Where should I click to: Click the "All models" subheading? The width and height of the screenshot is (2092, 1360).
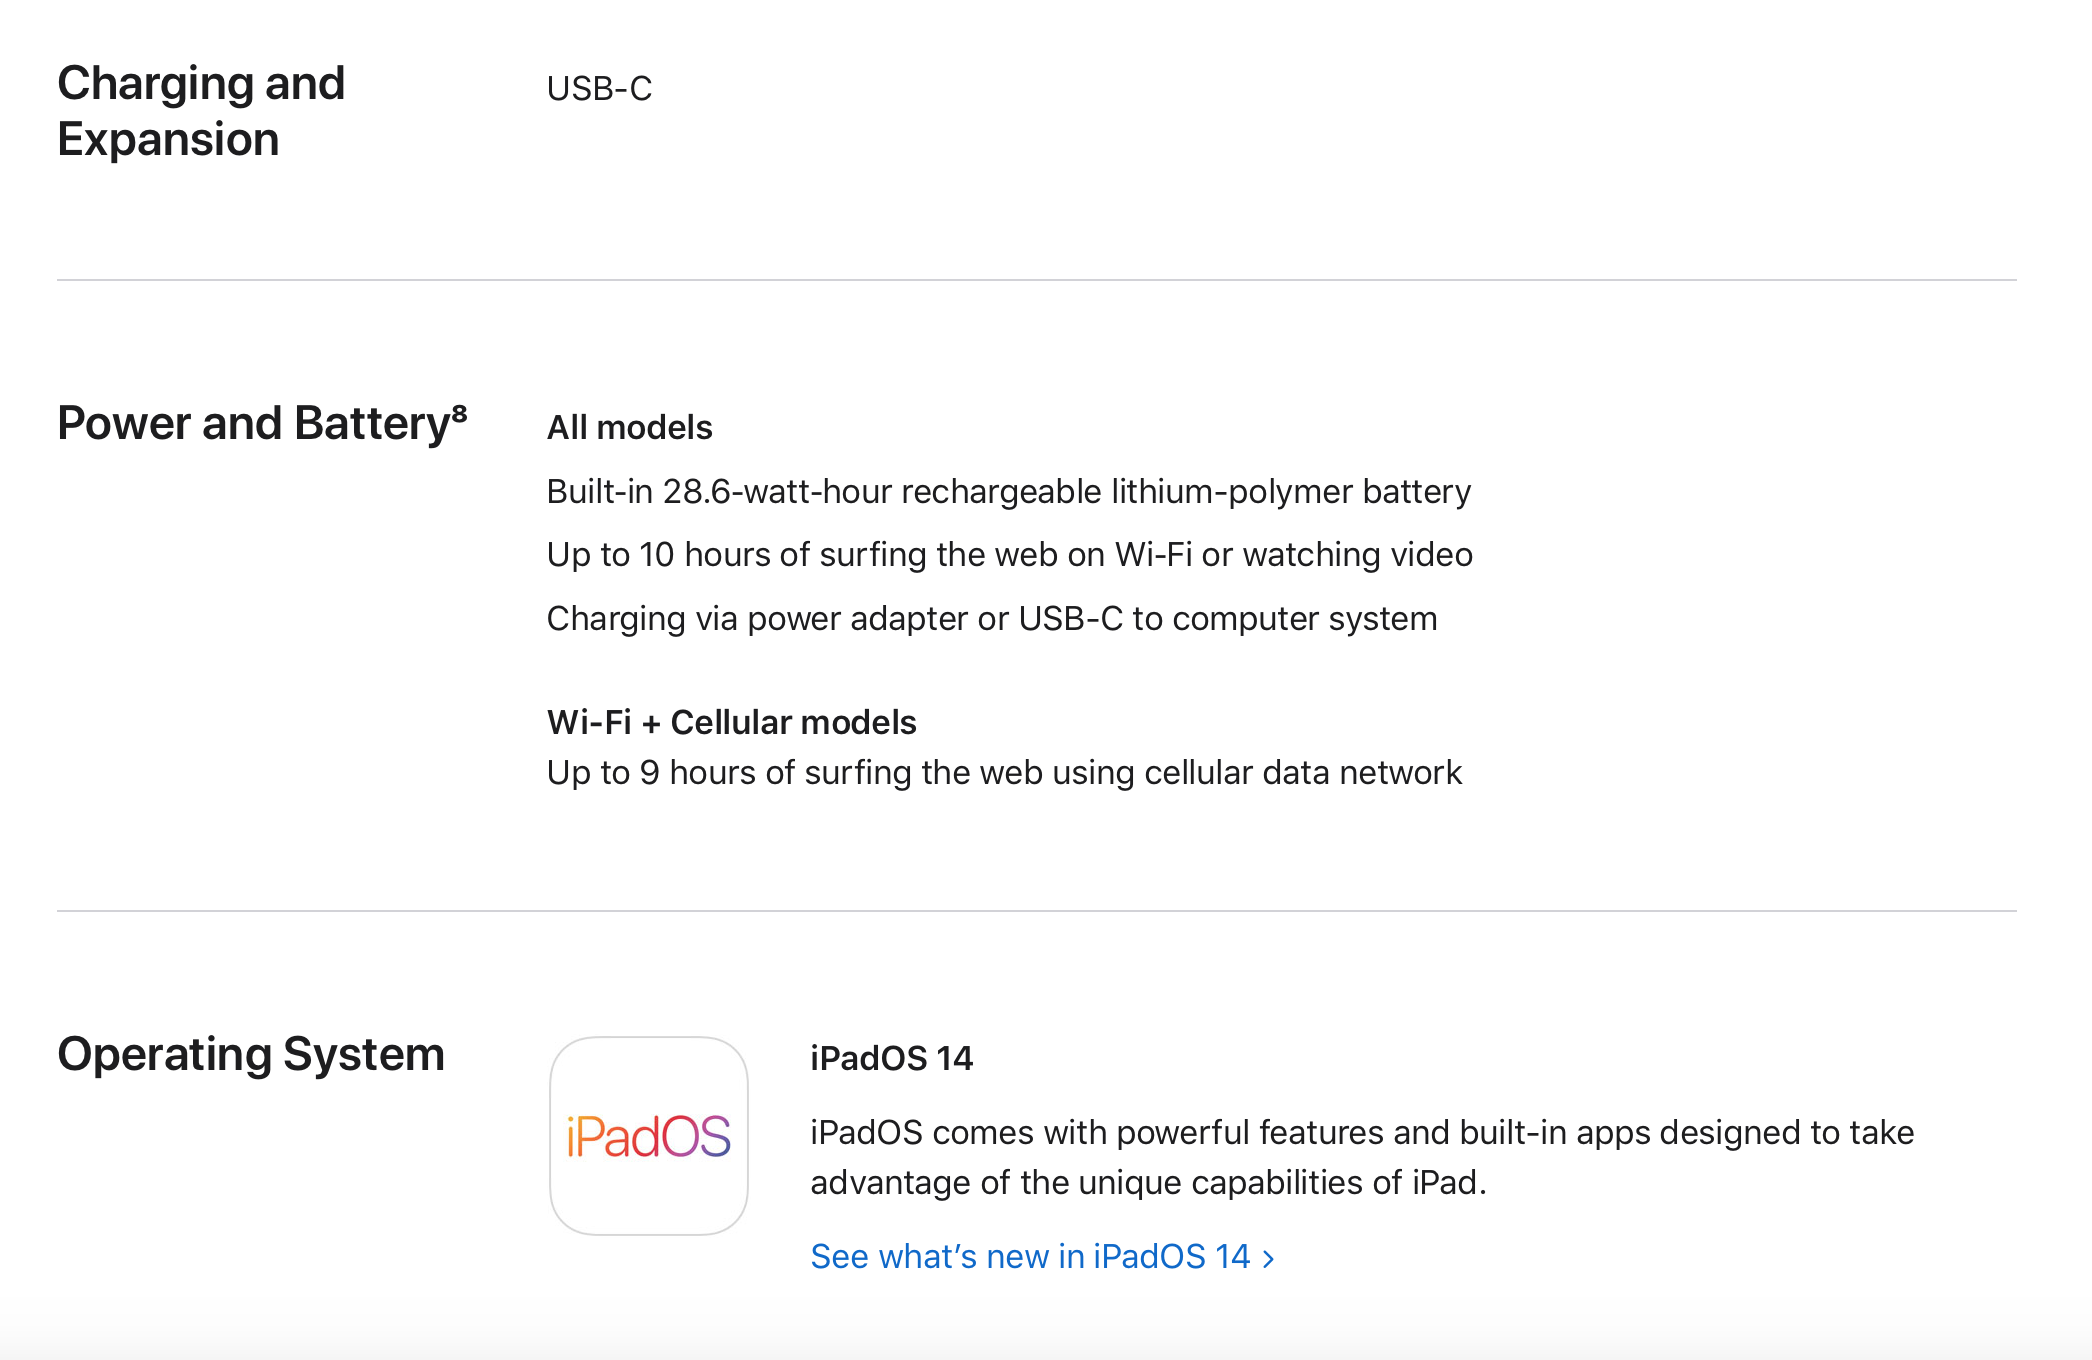click(x=629, y=428)
